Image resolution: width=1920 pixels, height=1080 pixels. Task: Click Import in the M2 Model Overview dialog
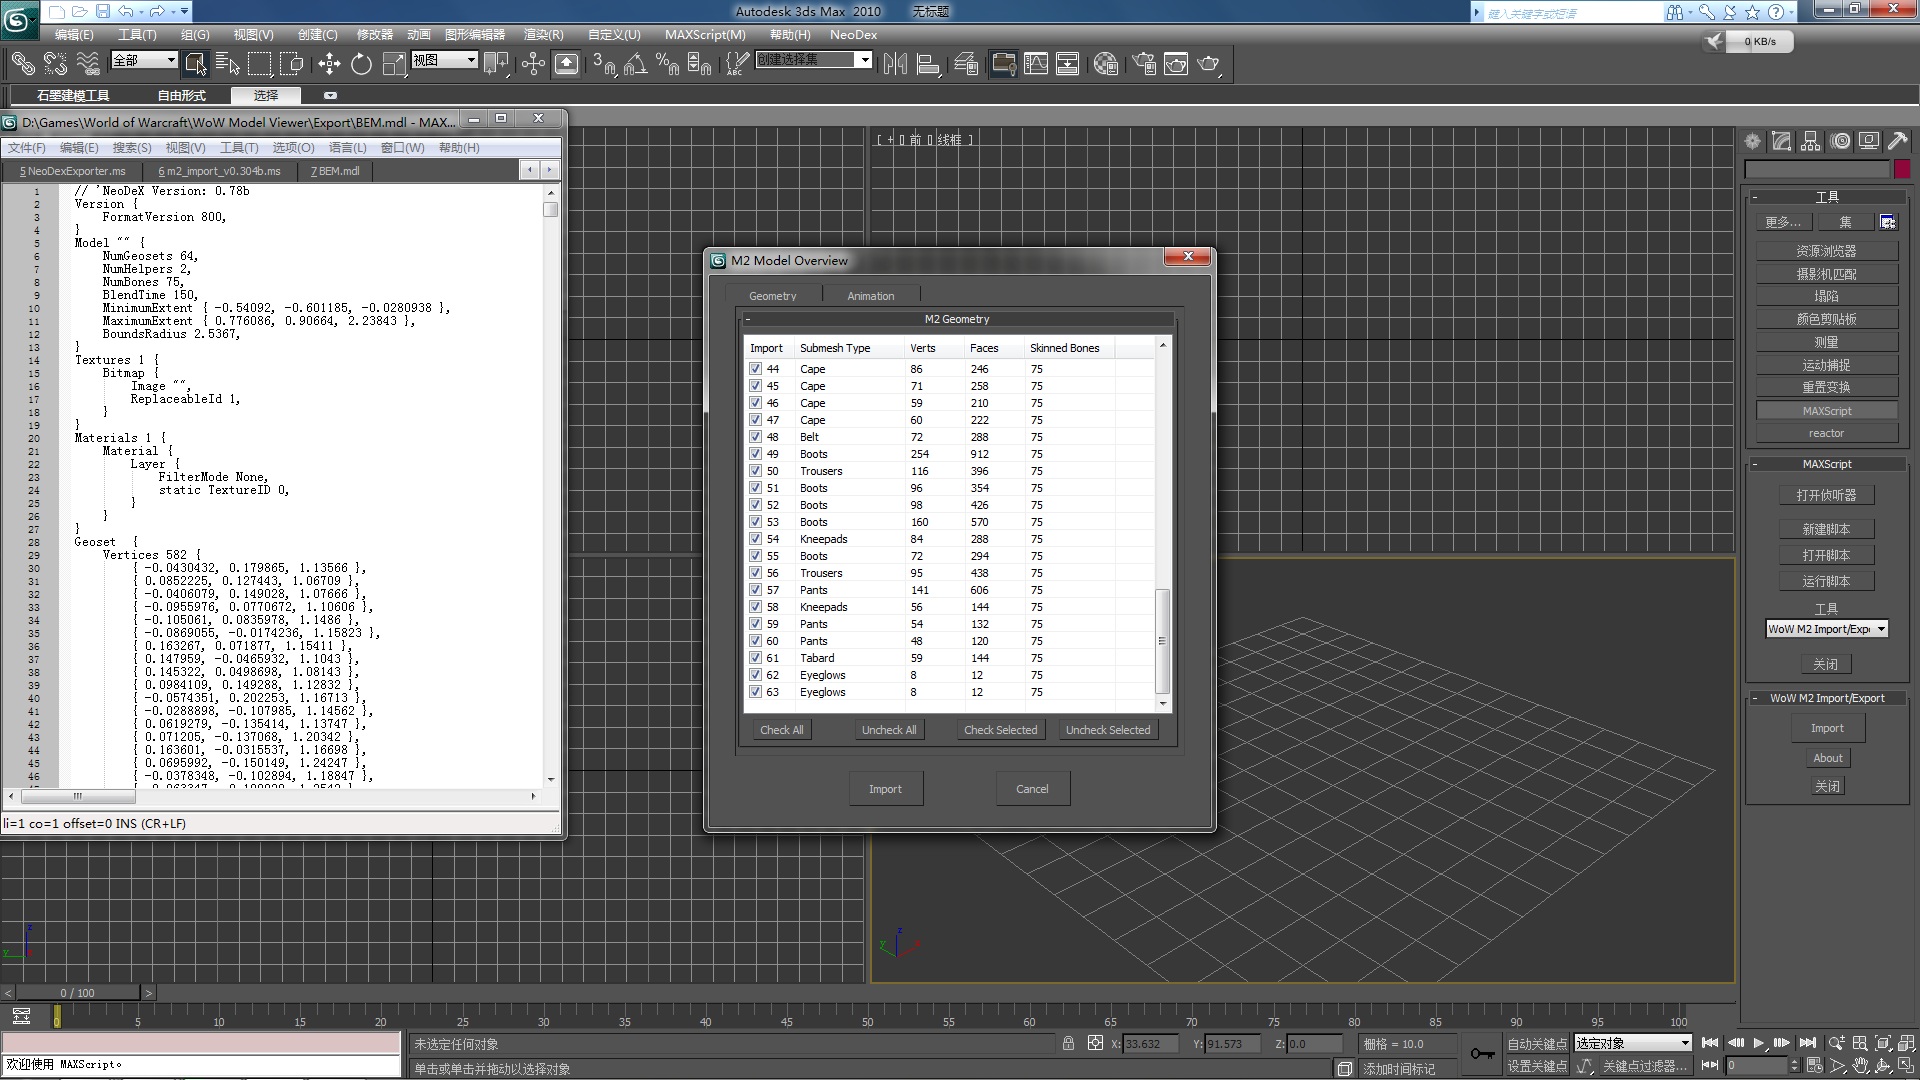point(885,789)
